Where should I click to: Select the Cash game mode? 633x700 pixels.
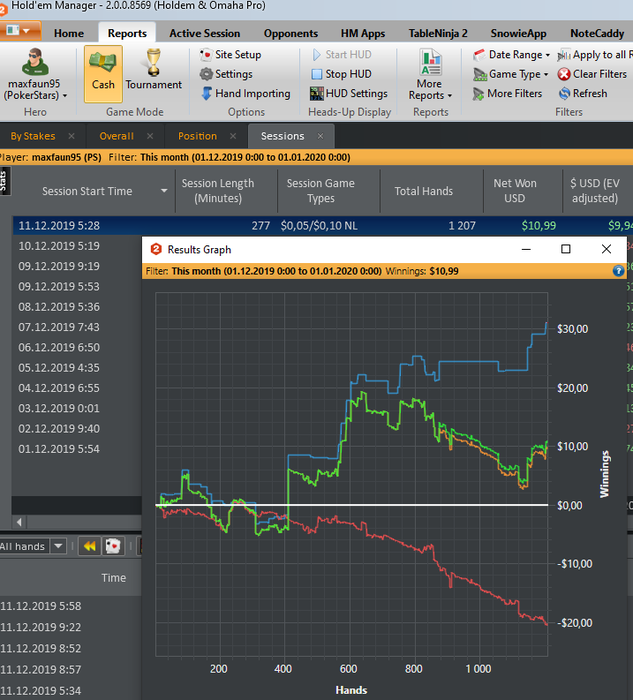pyautogui.click(x=103, y=74)
